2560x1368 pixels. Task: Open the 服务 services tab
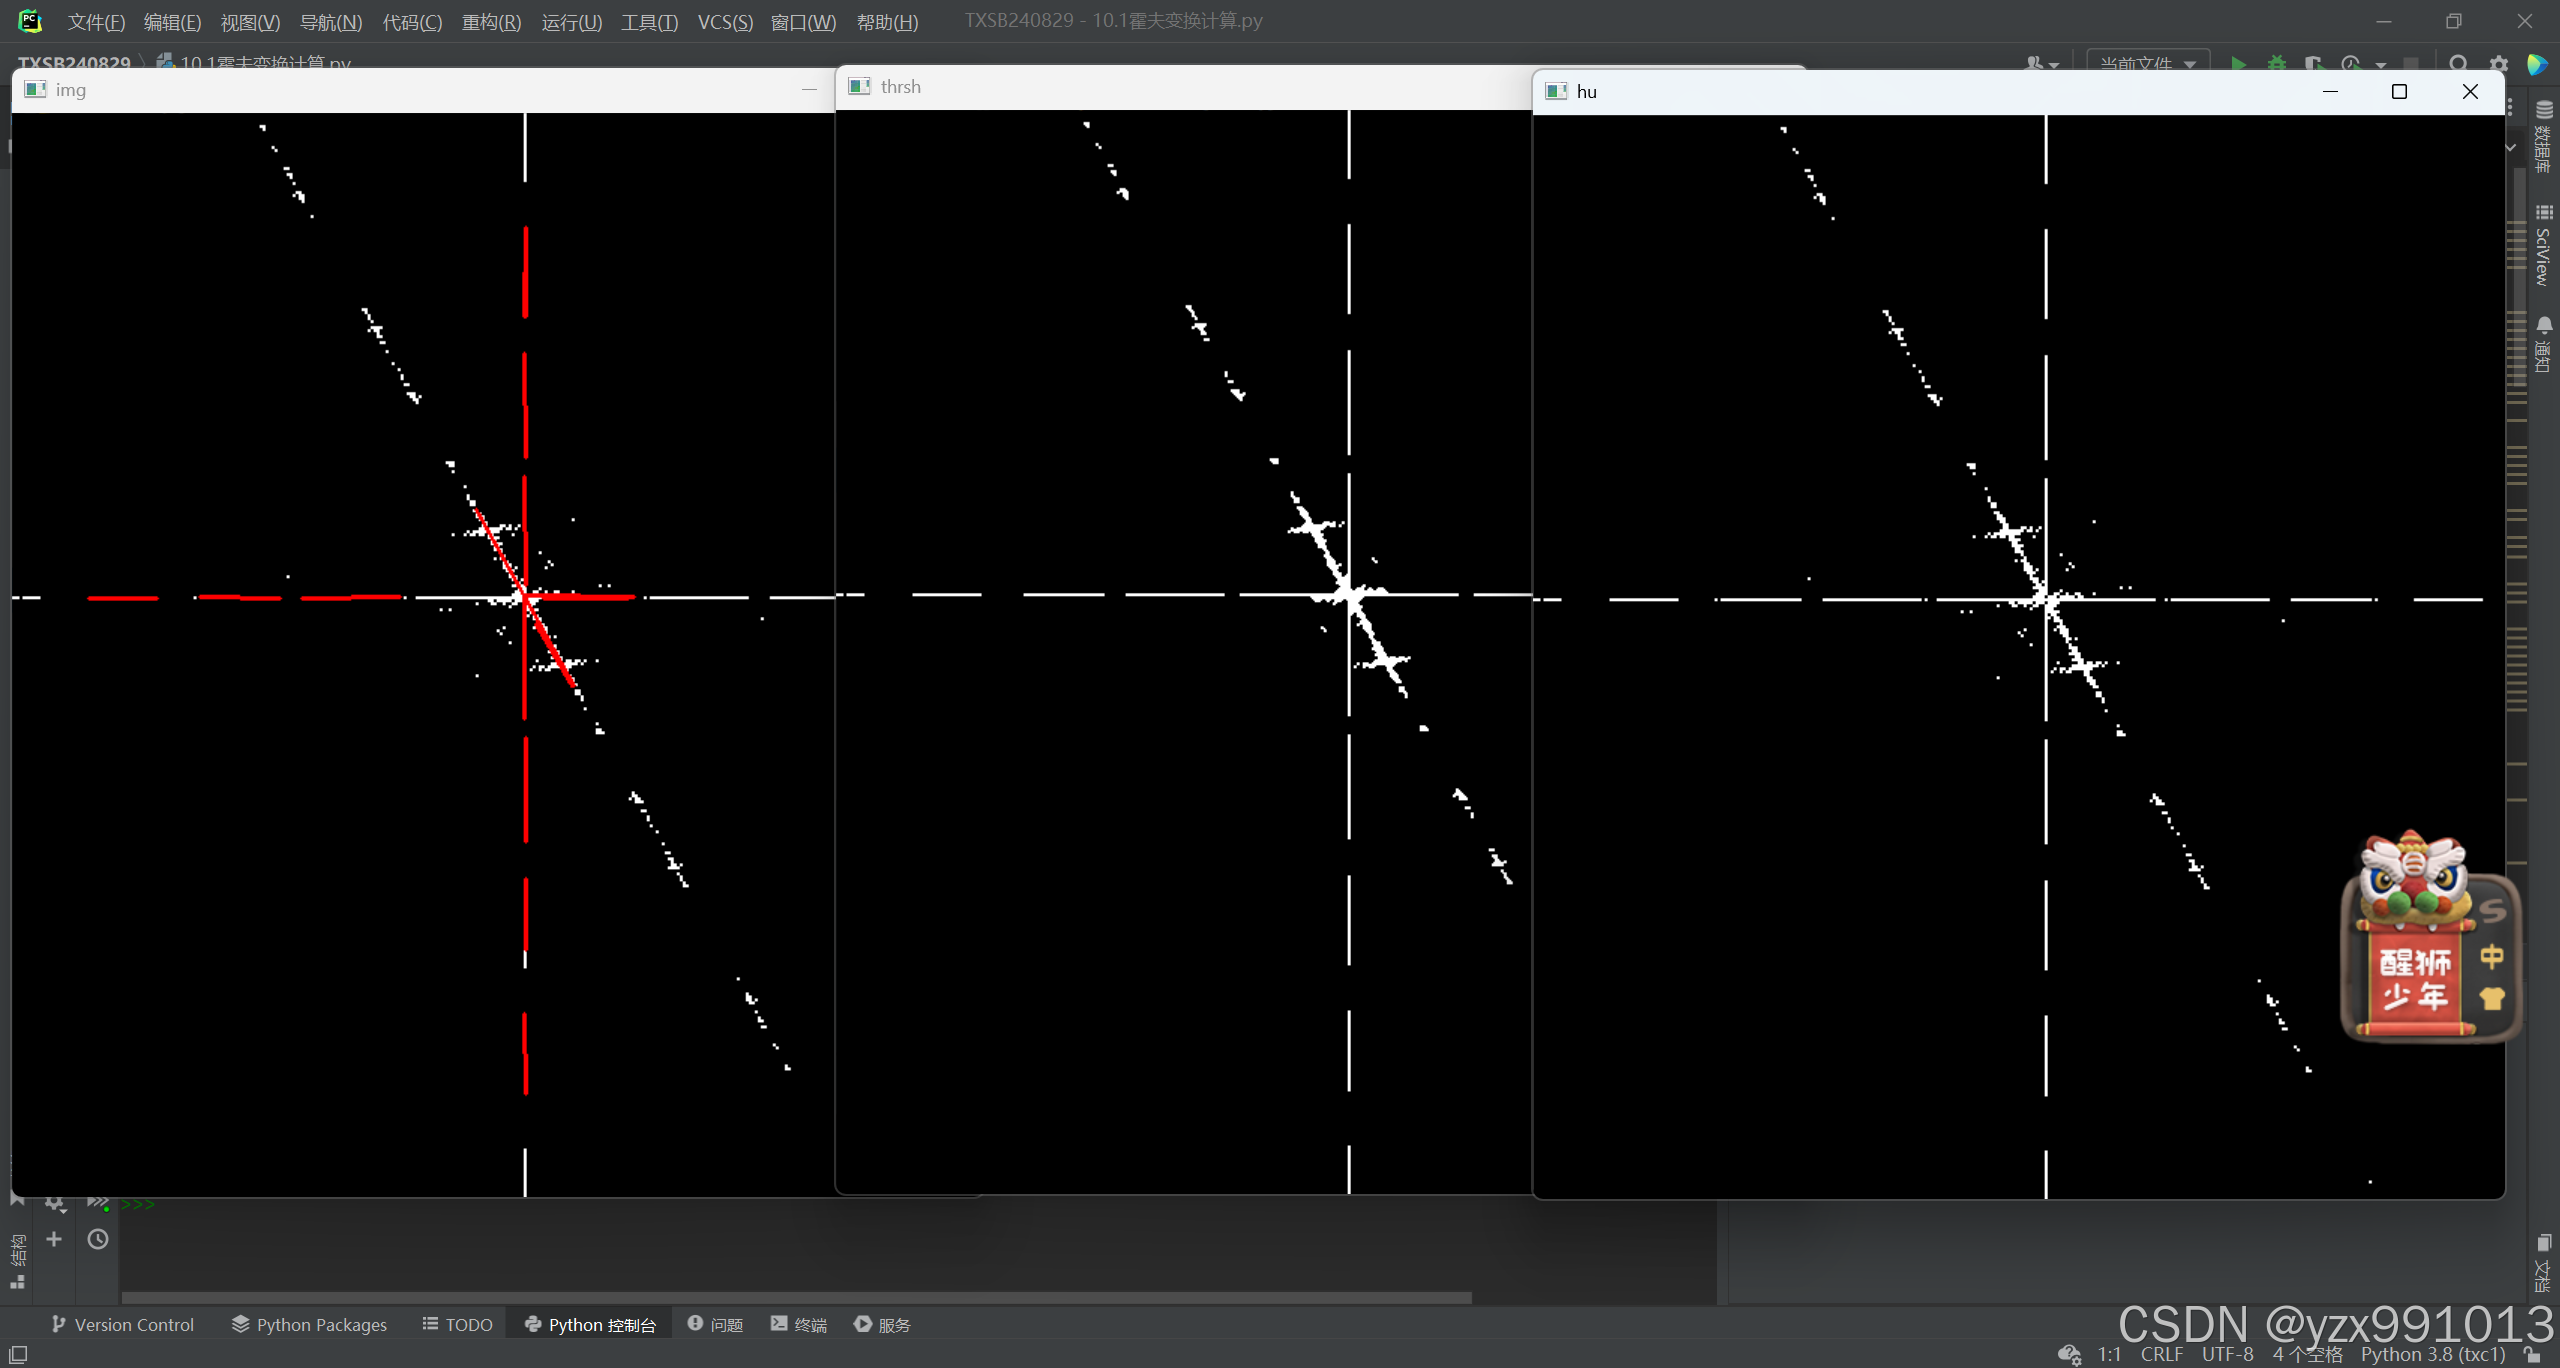coord(883,1324)
